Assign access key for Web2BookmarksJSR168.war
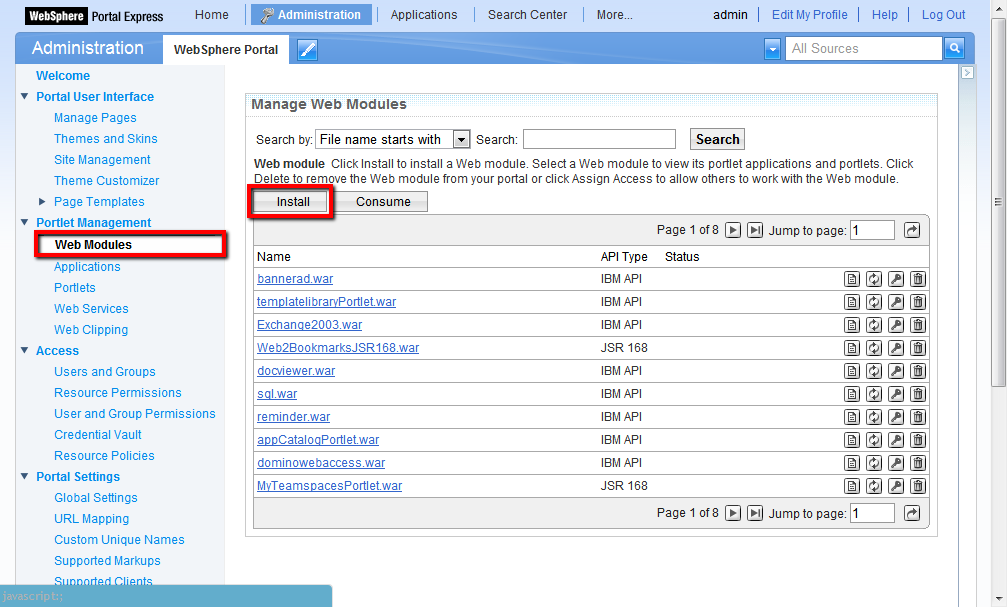Viewport: 1007px width, 607px height. click(x=896, y=348)
